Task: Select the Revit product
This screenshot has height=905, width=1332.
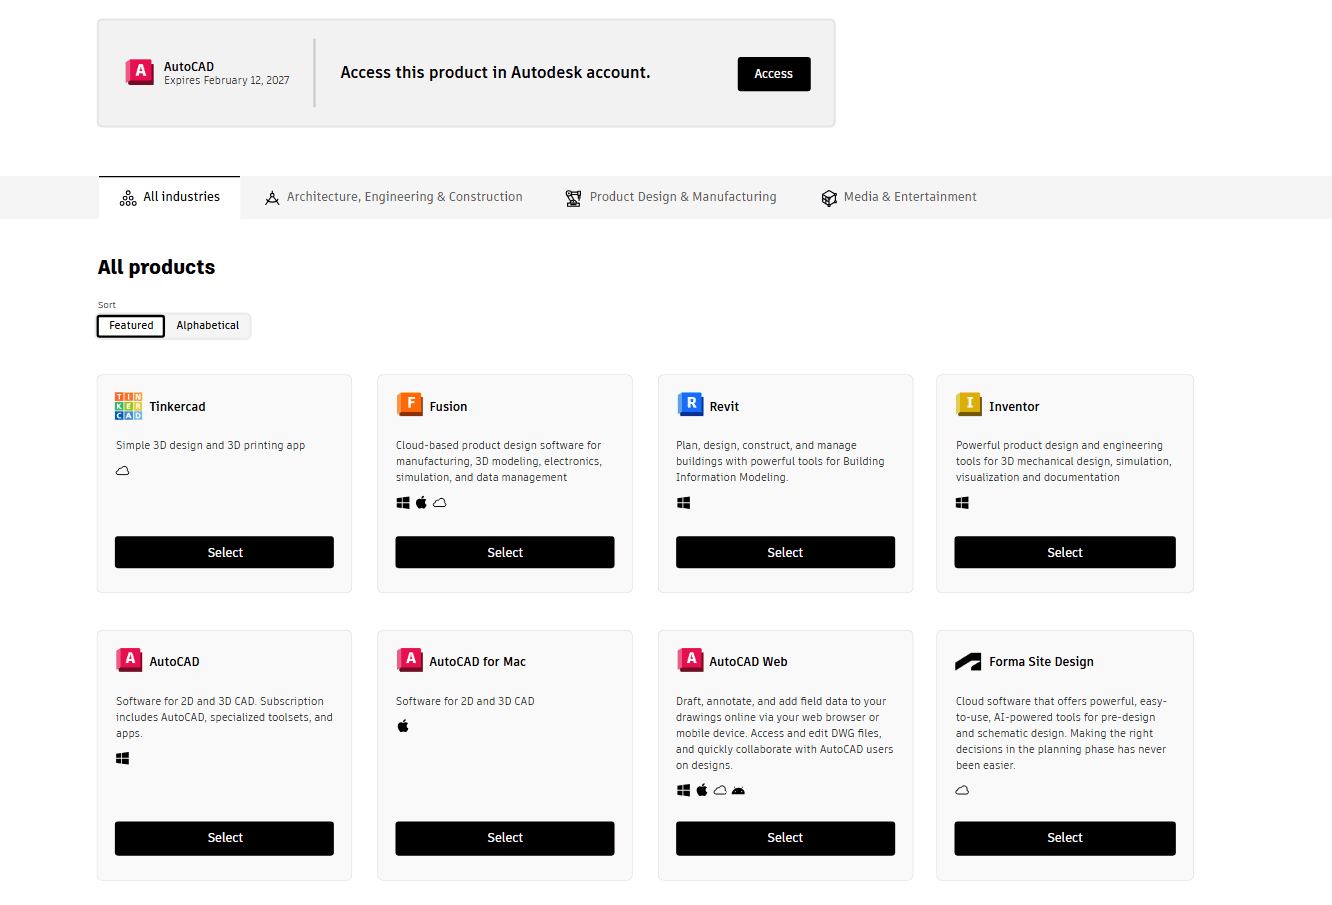Action: click(785, 552)
